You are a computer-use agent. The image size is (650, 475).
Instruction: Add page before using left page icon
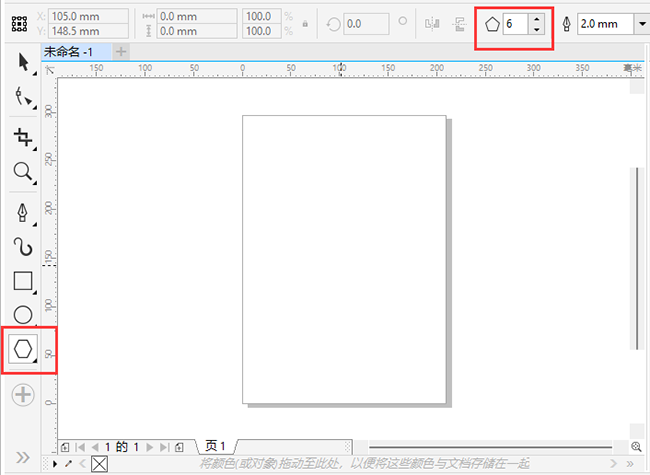[x=65, y=447]
